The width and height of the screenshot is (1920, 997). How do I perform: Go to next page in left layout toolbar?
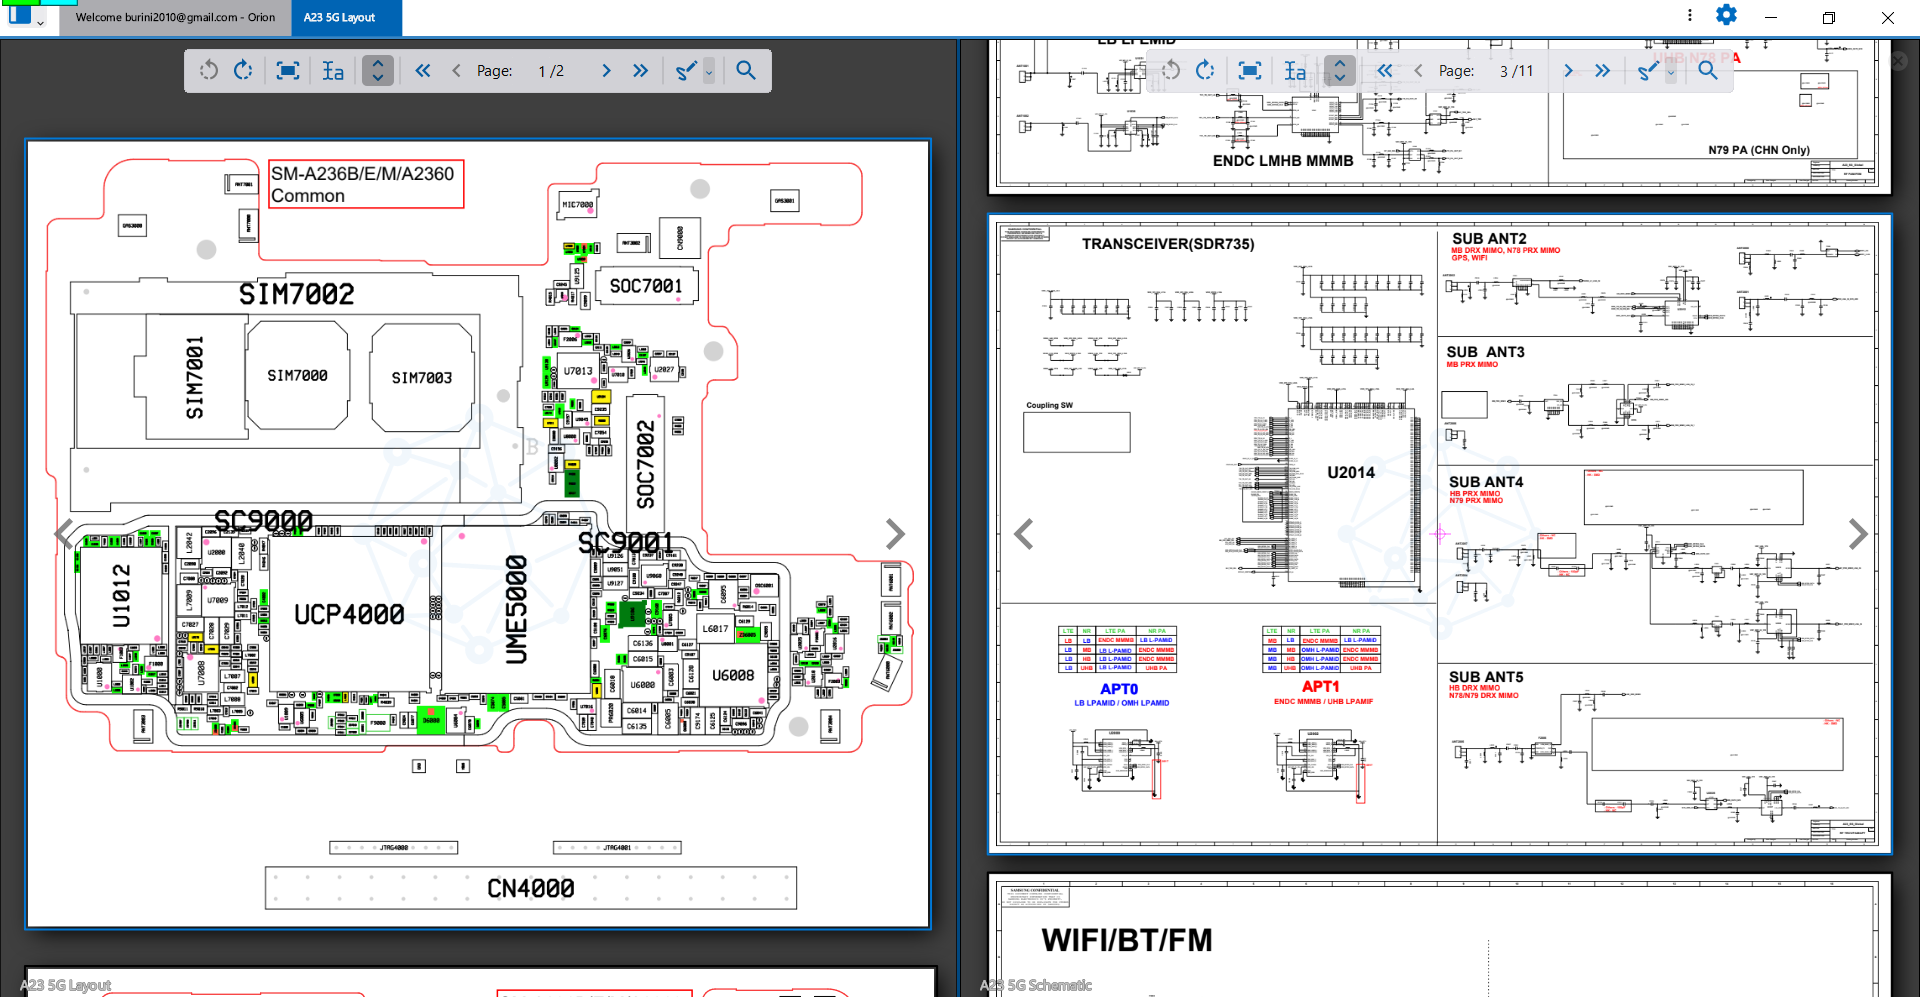(x=606, y=71)
